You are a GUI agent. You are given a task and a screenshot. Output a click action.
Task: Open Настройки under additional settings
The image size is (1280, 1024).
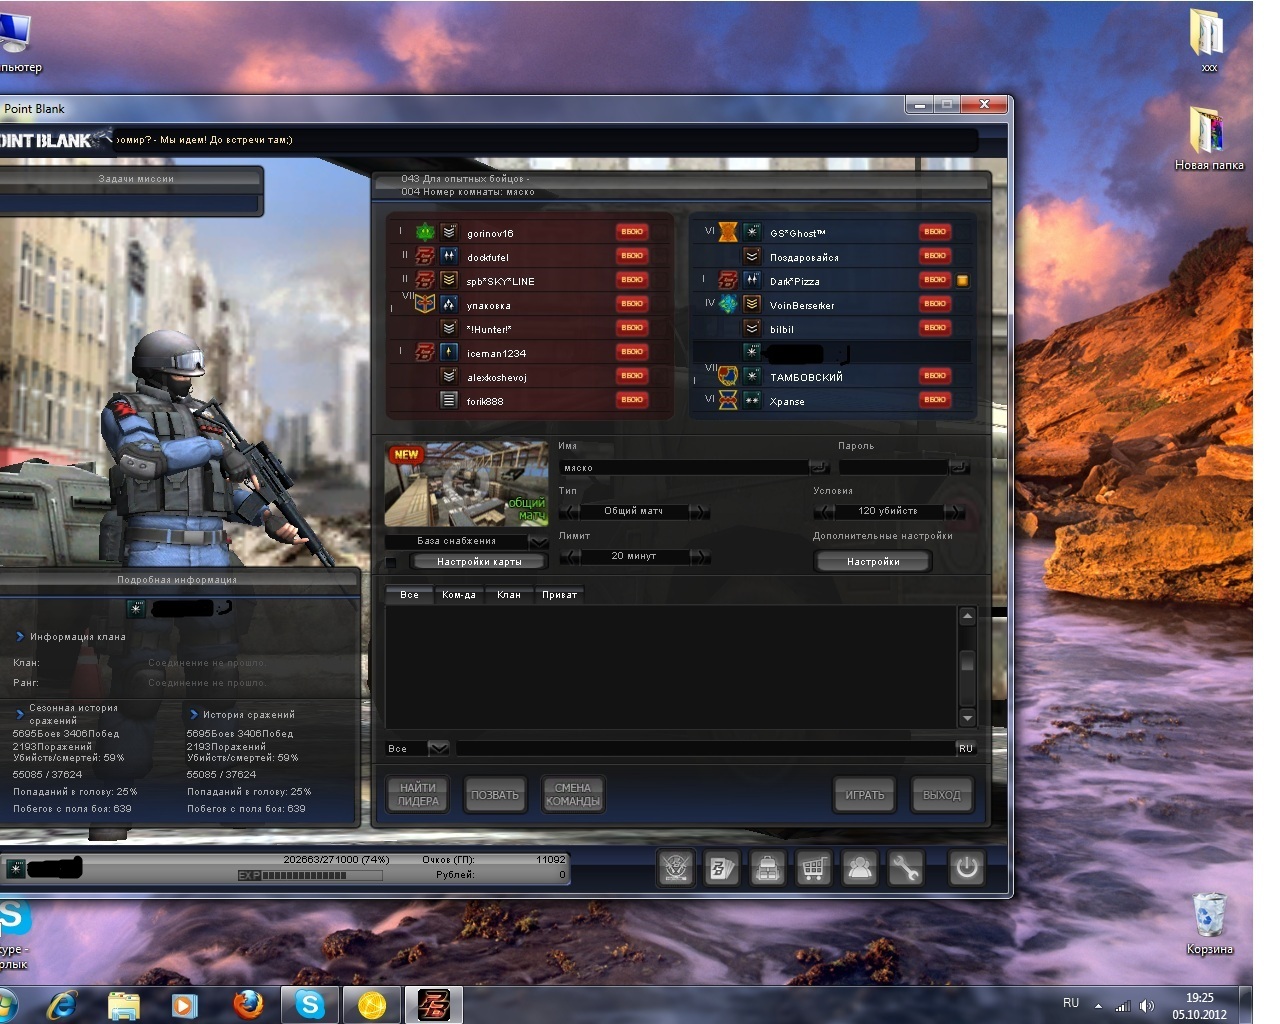point(873,562)
